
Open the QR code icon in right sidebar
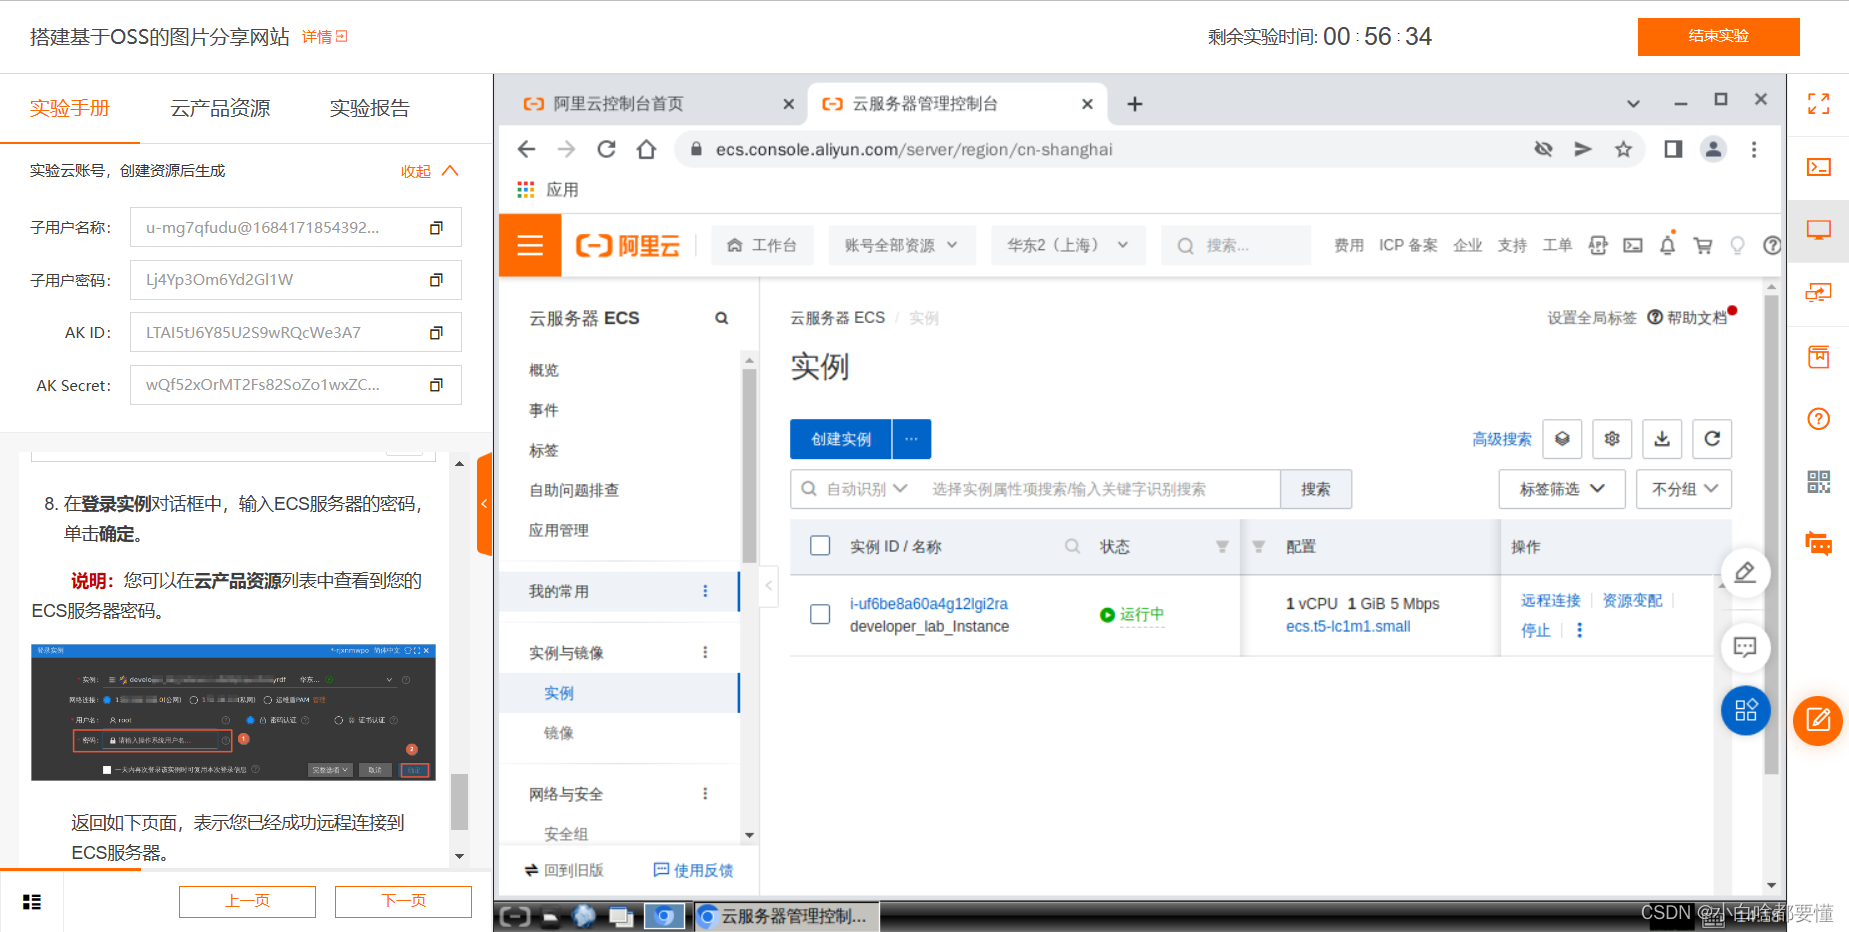(1819, 482)
